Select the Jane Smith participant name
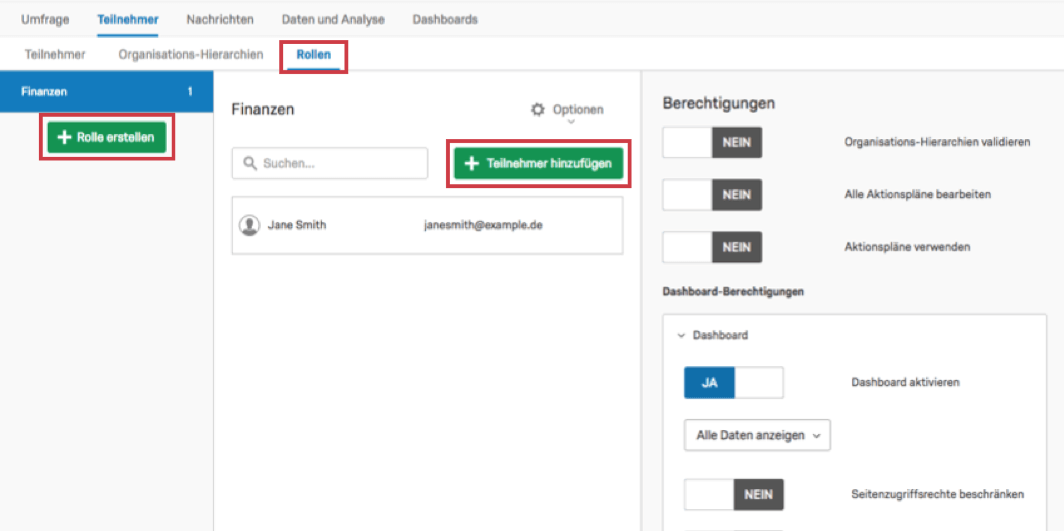This screenshot has height=531, width=1064. (297, 226)
